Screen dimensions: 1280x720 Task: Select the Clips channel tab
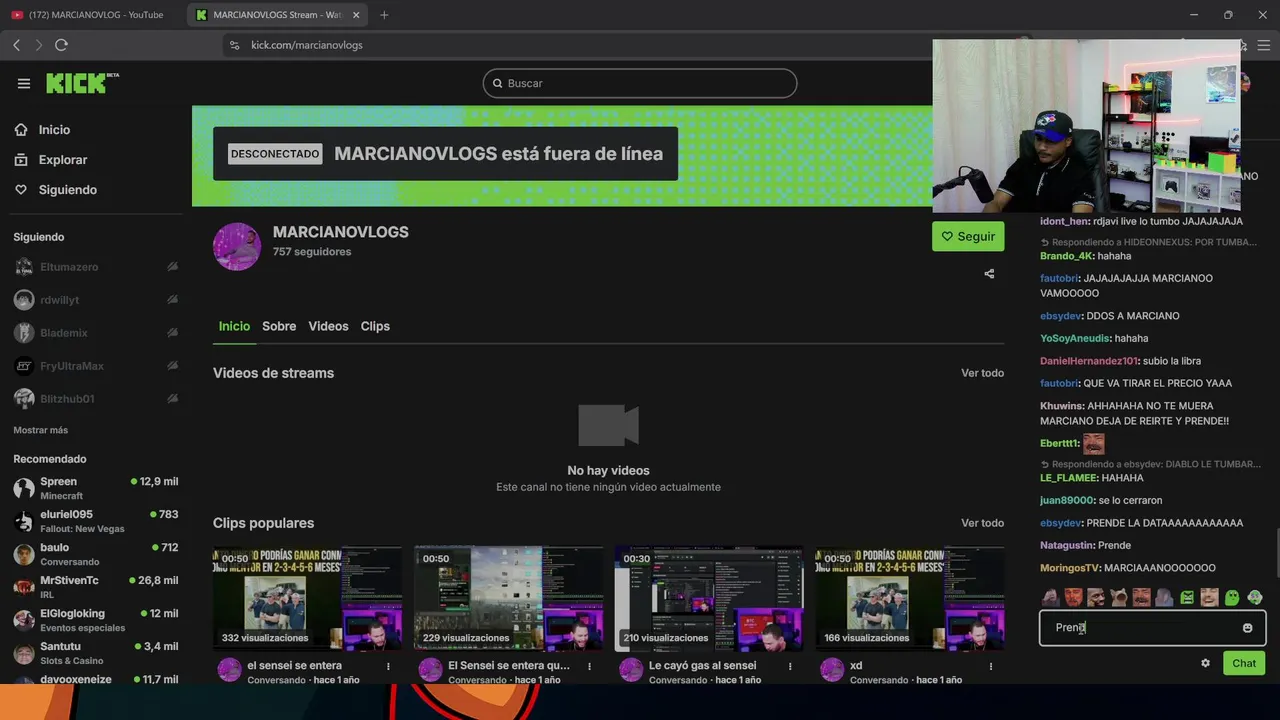(x=375, y=326)
